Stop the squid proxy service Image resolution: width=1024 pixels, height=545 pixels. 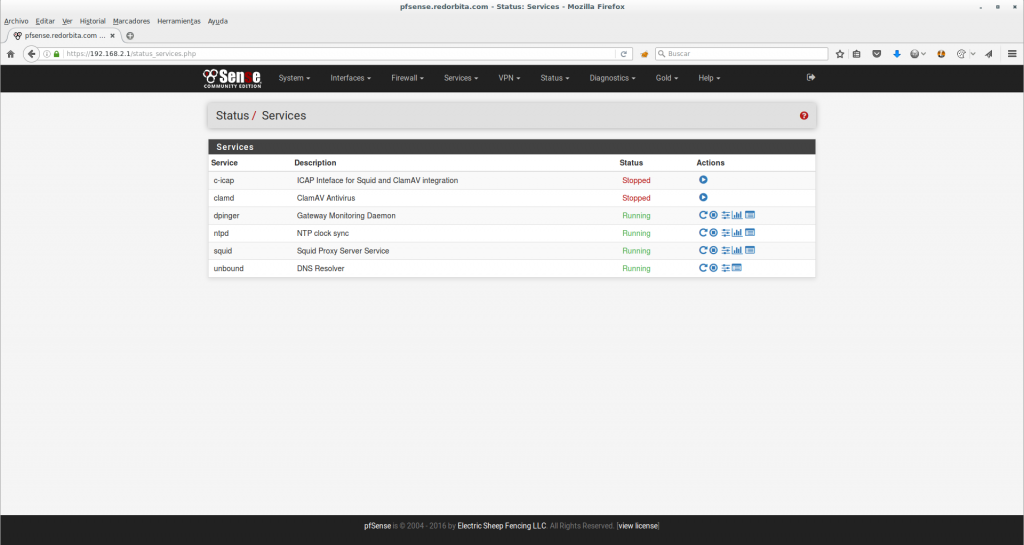[714, 250]
